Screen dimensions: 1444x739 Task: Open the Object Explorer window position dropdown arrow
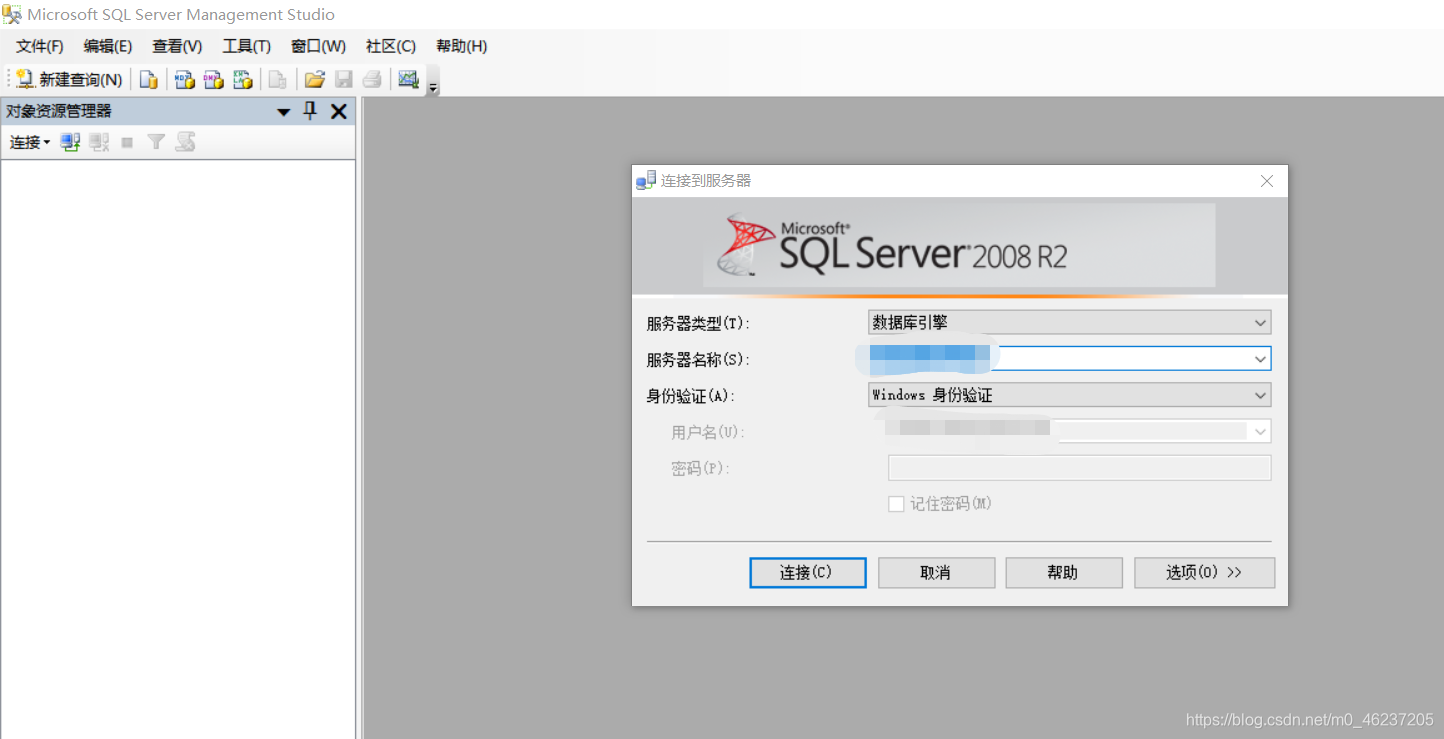pos(284,112)
